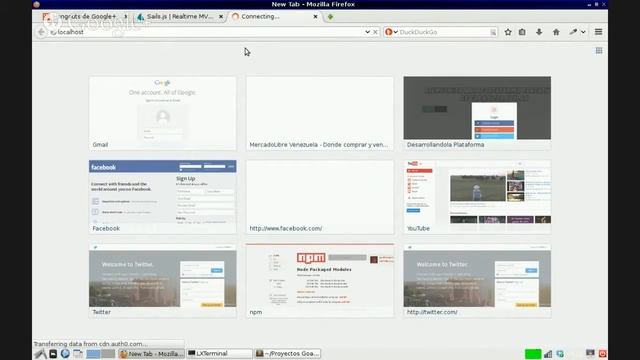640x360 pixels.
Task: Click the green CPU monitor in tray
Action: pos(533,353)
